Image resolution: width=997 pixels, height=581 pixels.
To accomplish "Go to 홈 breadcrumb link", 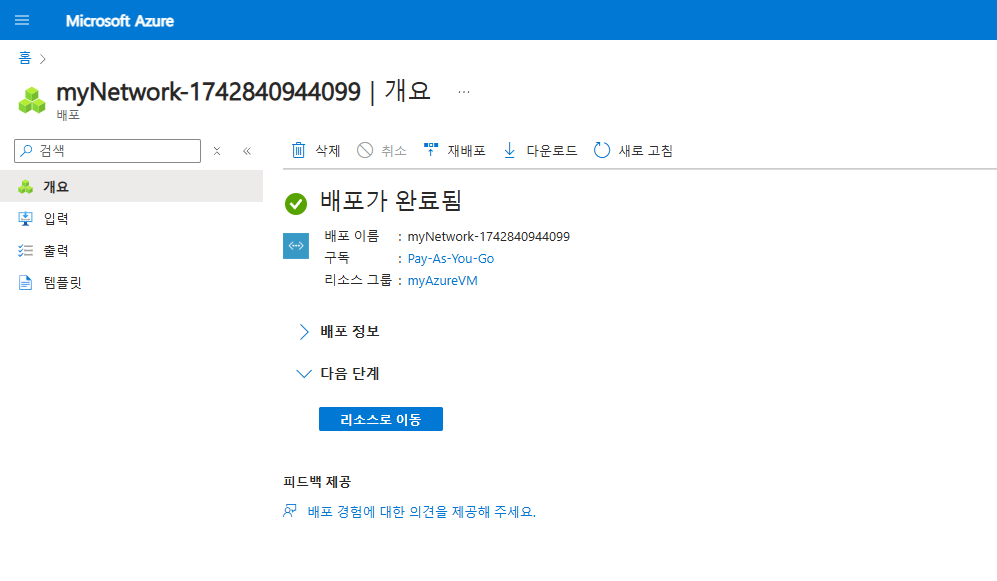I will [25, 58].
